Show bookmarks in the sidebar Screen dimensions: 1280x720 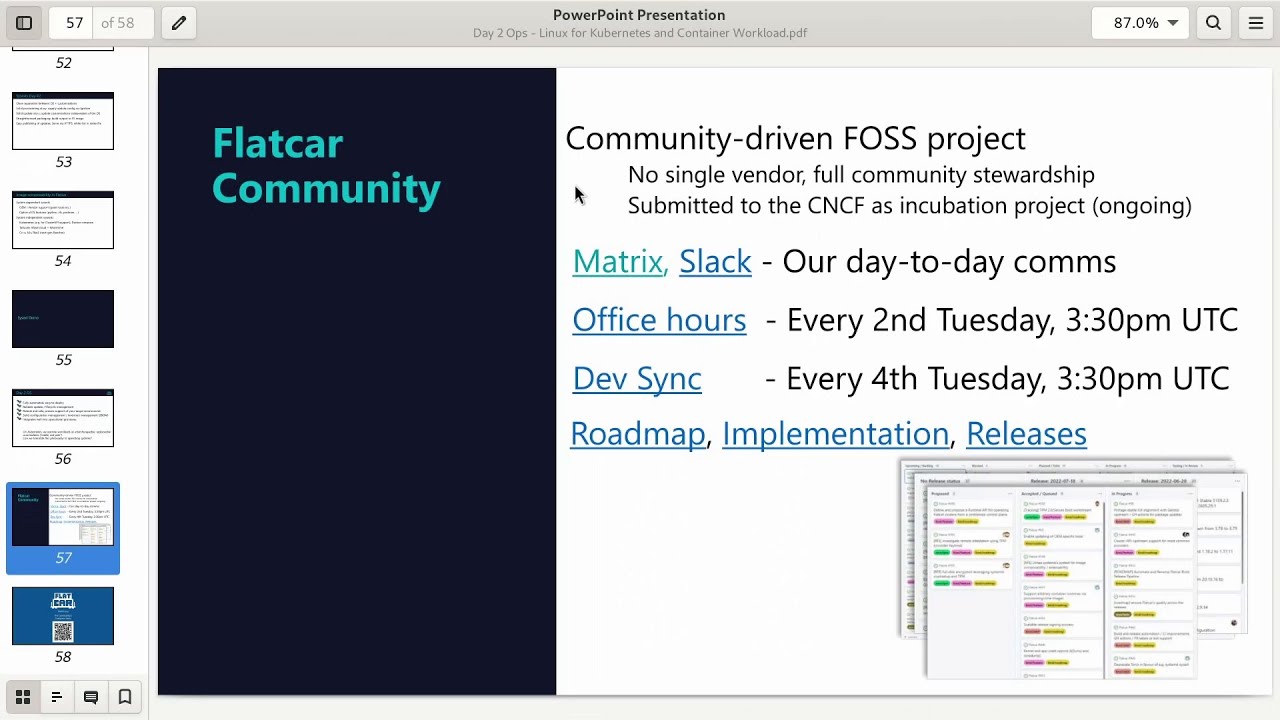(125, 697)
